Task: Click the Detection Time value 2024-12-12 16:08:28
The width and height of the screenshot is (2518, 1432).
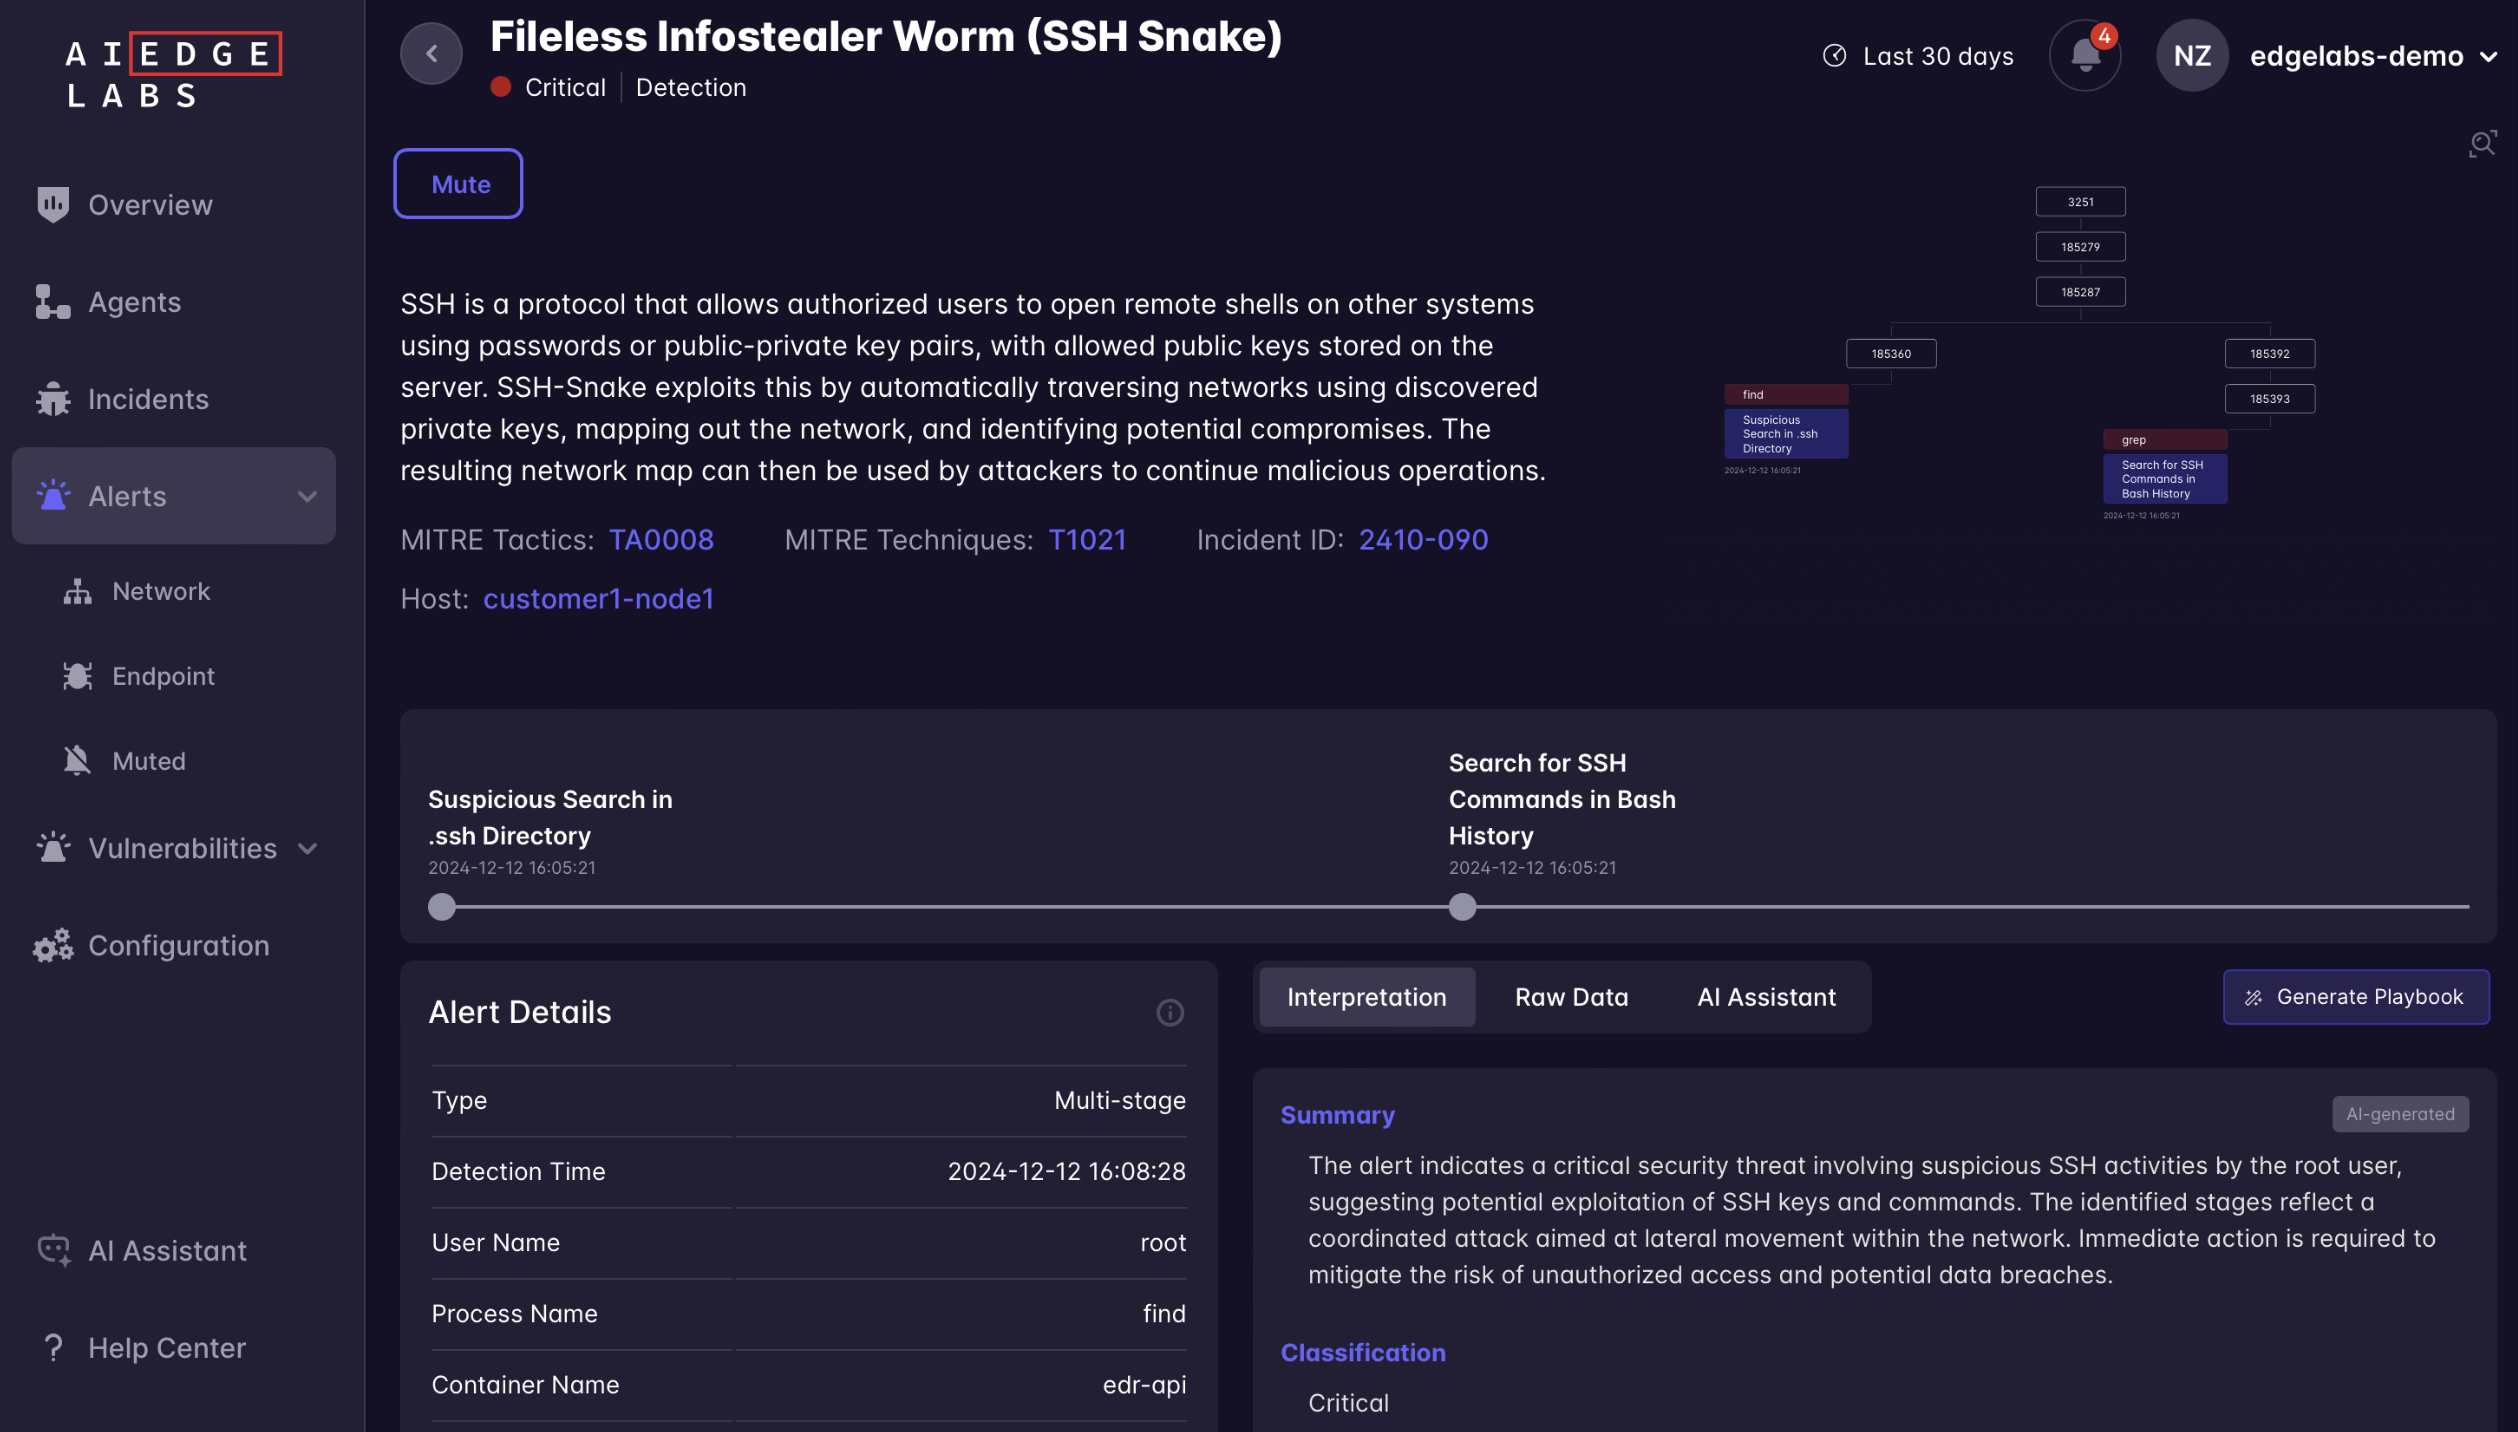Action: (1066, 1171)
